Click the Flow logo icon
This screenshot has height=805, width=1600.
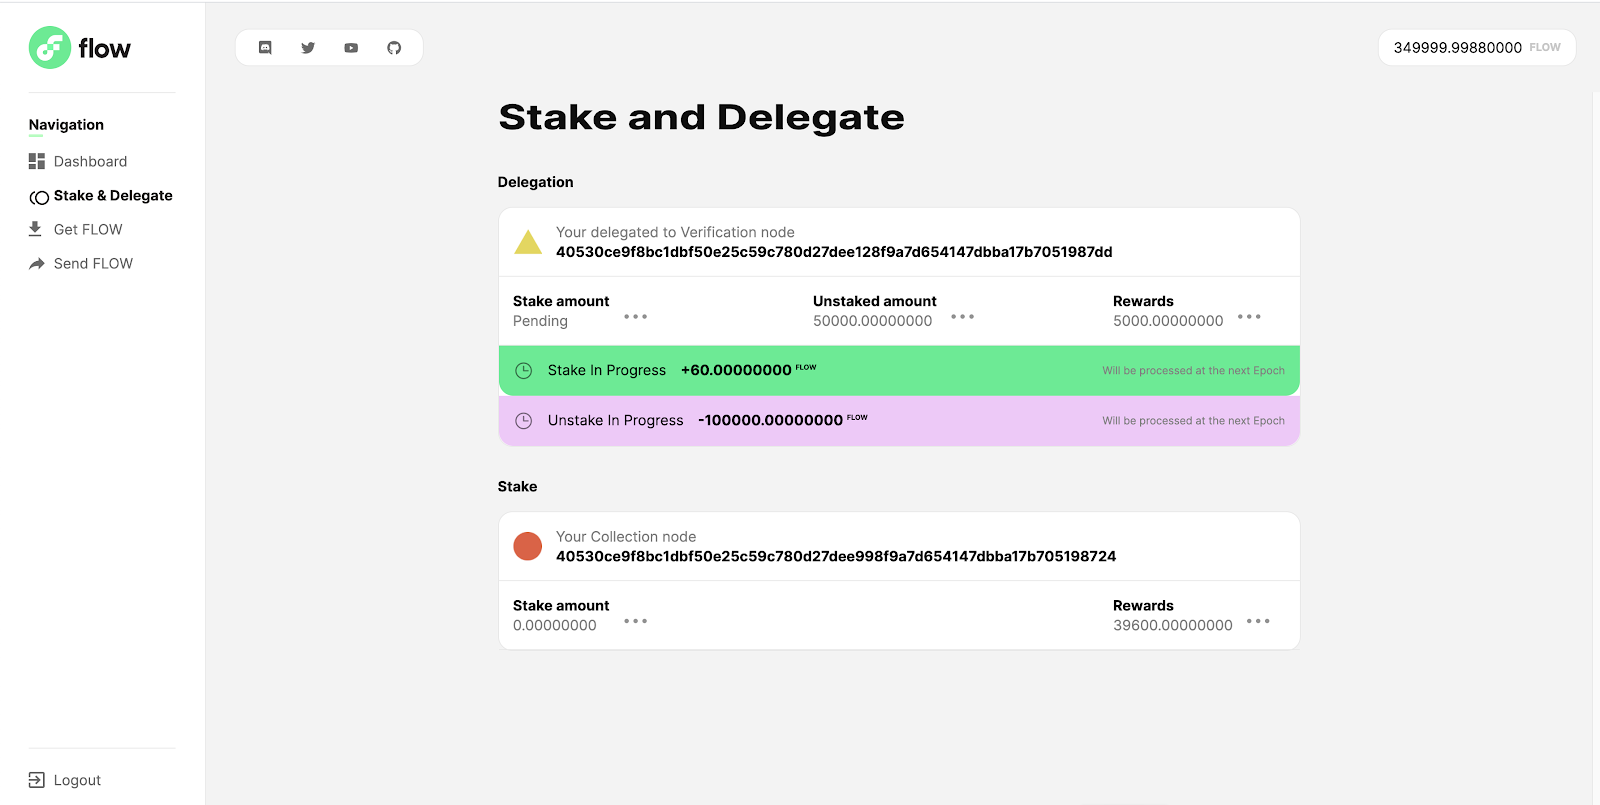pos(49,48)
